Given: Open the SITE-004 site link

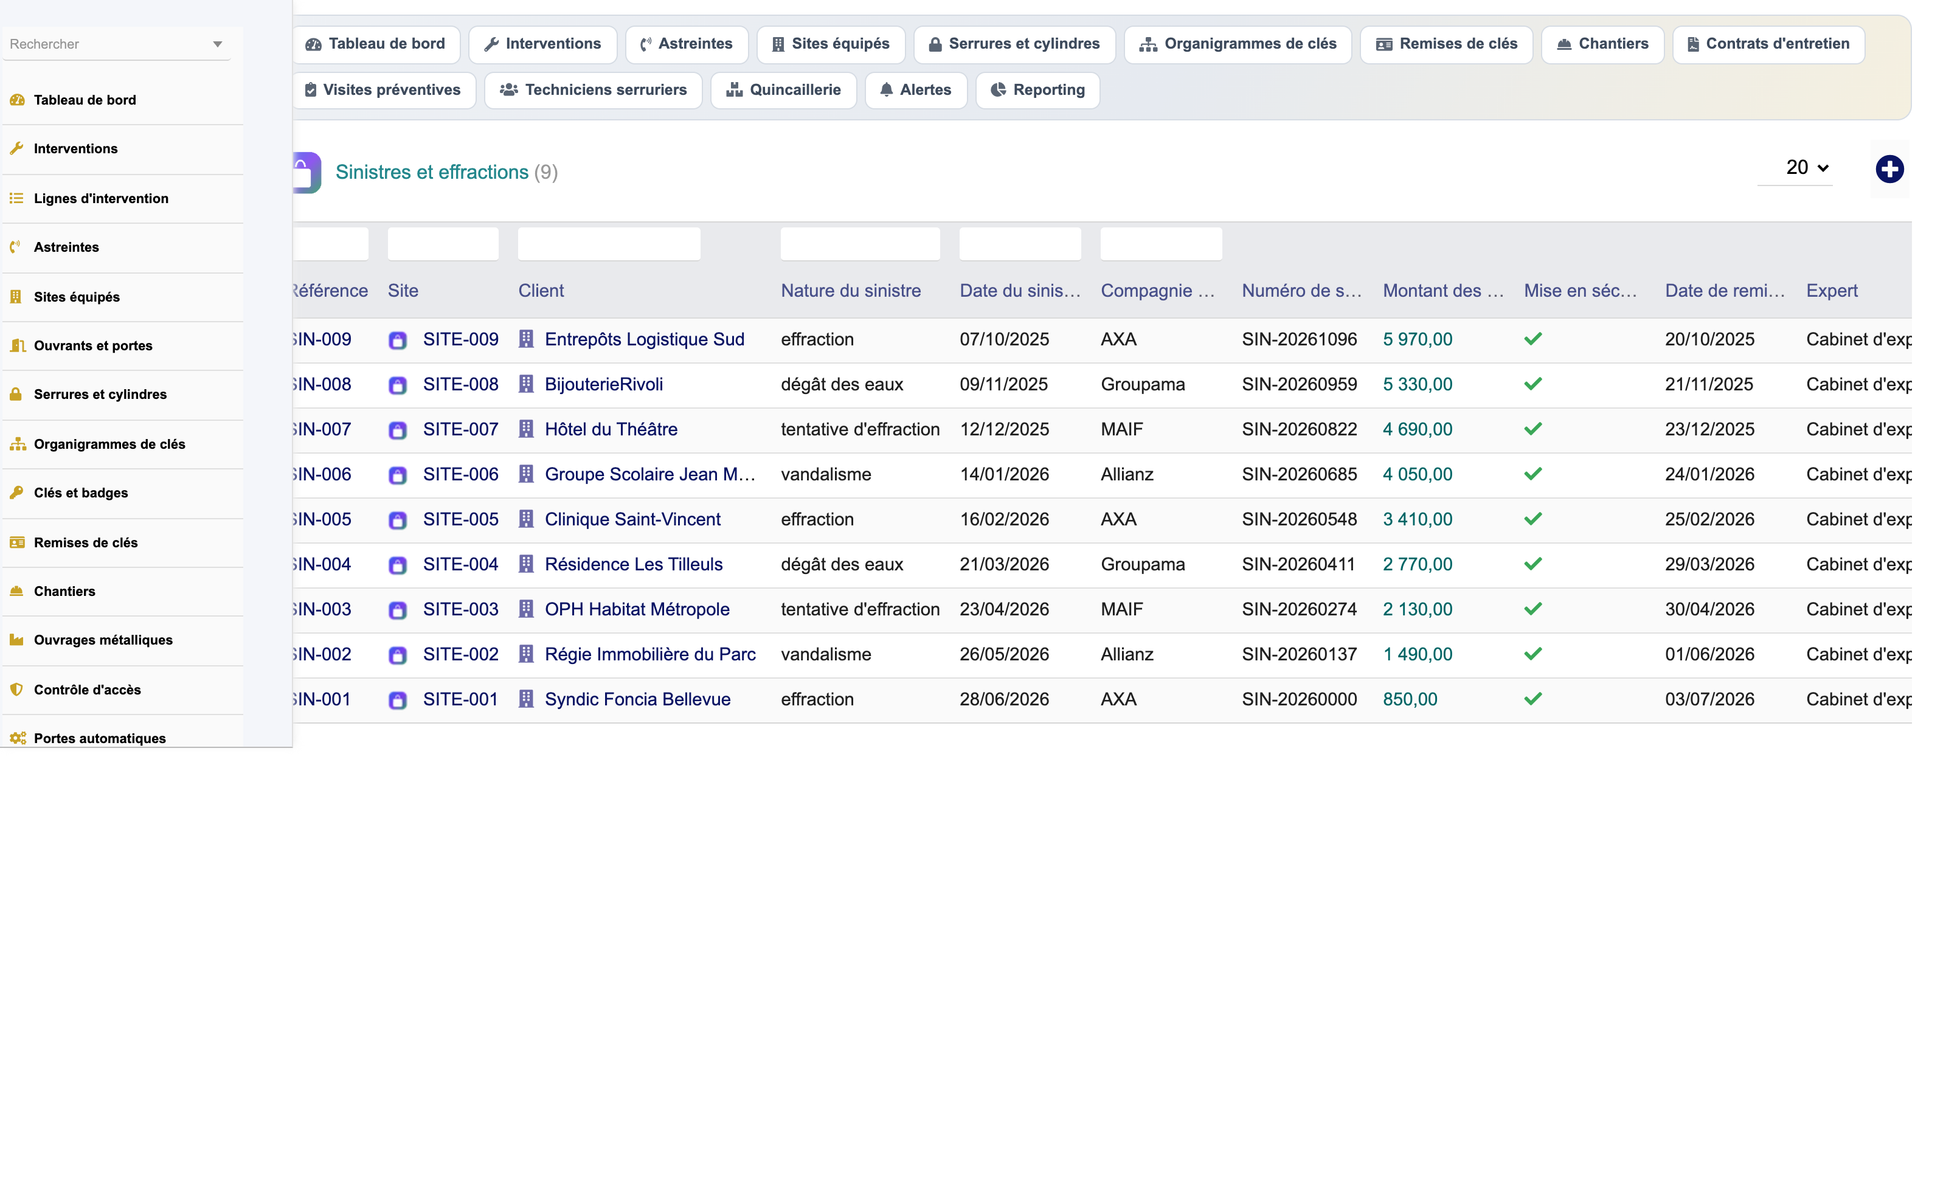Looking at the screenshot, I should click(460, 564).
